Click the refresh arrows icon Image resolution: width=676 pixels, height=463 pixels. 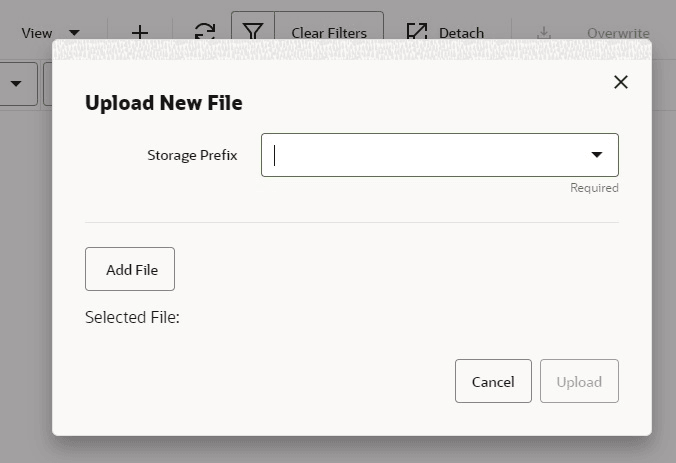[205, 32]
